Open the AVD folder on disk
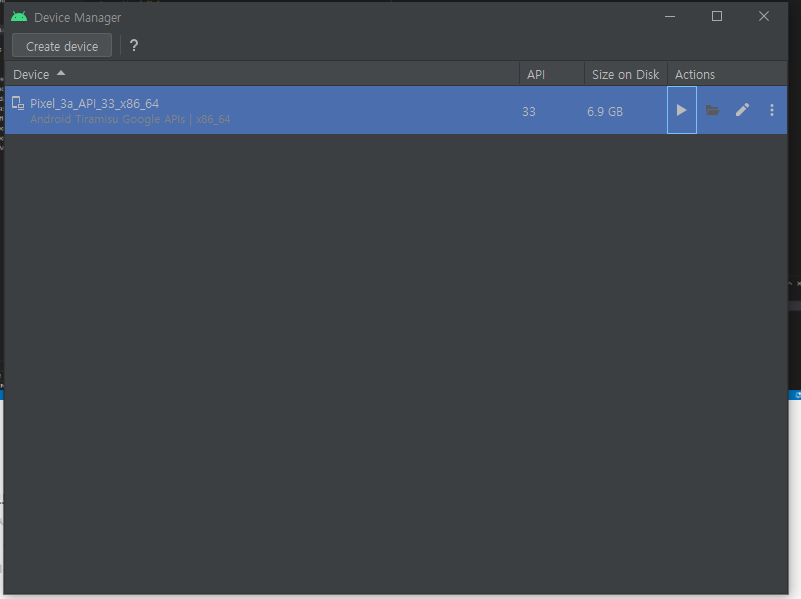 point(712,110)
